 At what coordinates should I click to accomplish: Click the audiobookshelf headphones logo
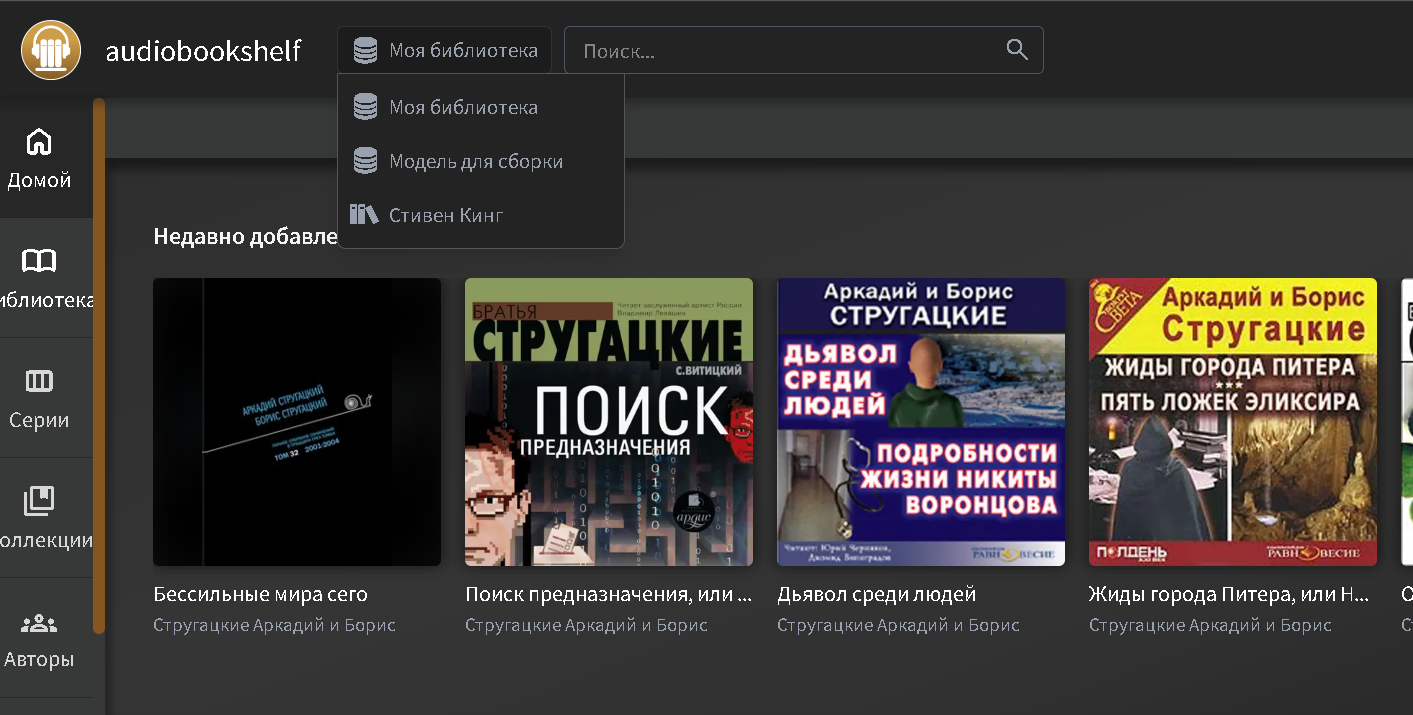point(51,50)
